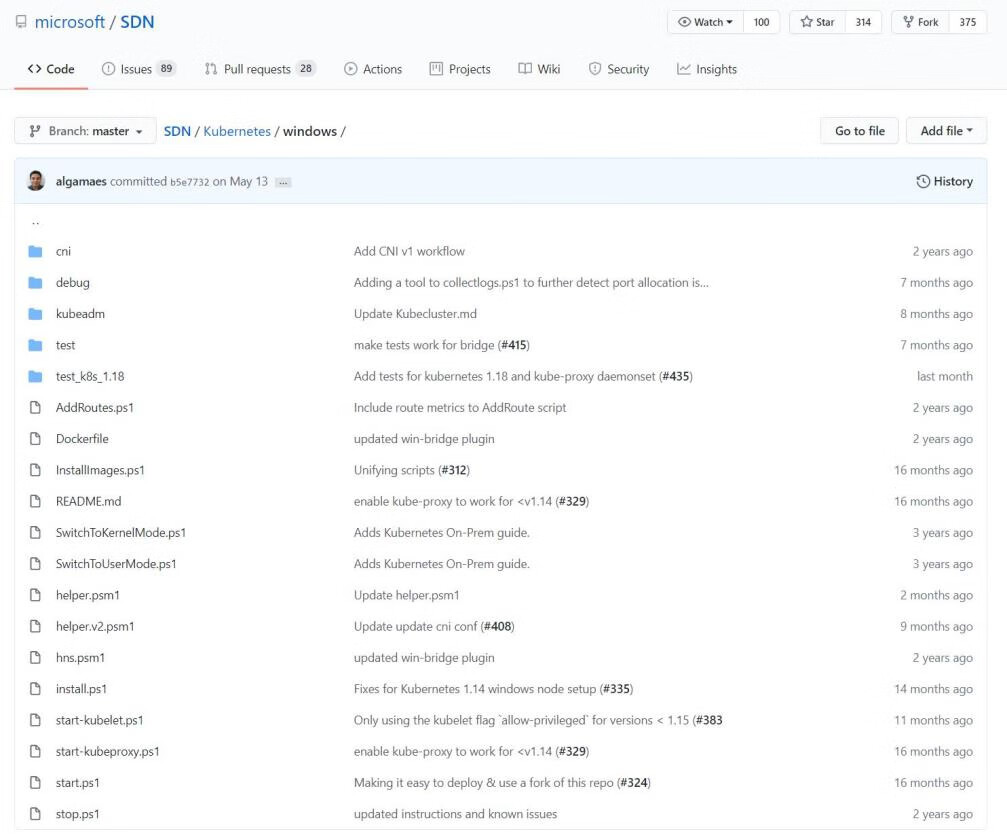Navigate to Kubernetes in breadcrumb path
This screenshot has width=1007, height=836.
click(237, 131)
